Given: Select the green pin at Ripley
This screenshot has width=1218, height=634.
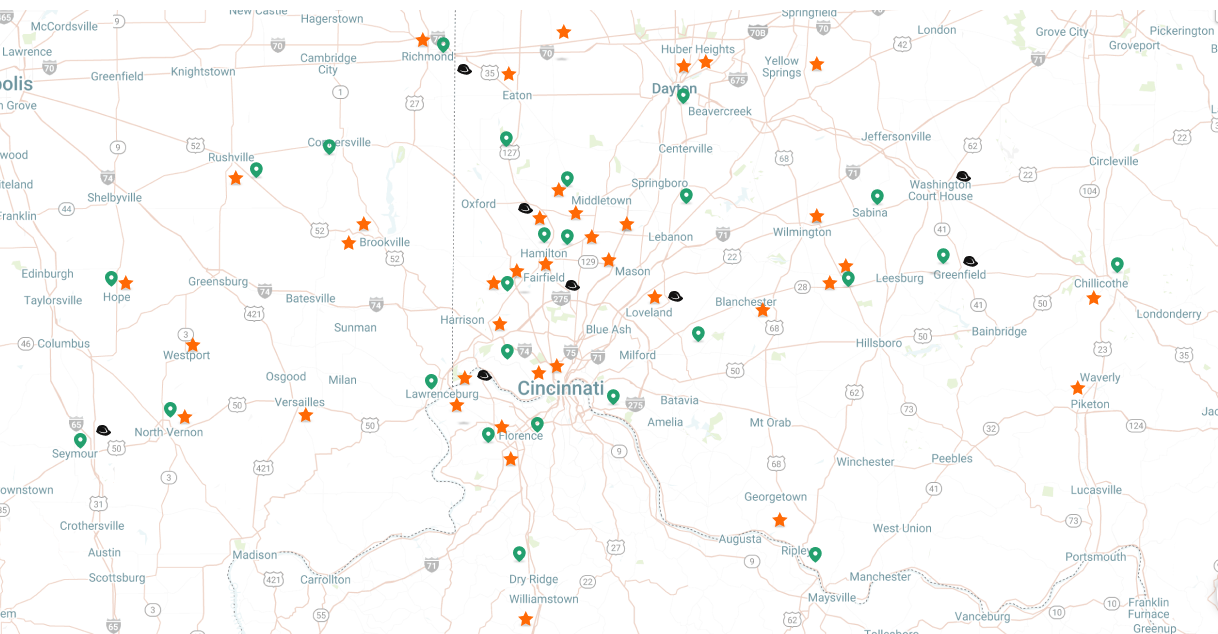Looking at the screenshot, I should point(815,554).
